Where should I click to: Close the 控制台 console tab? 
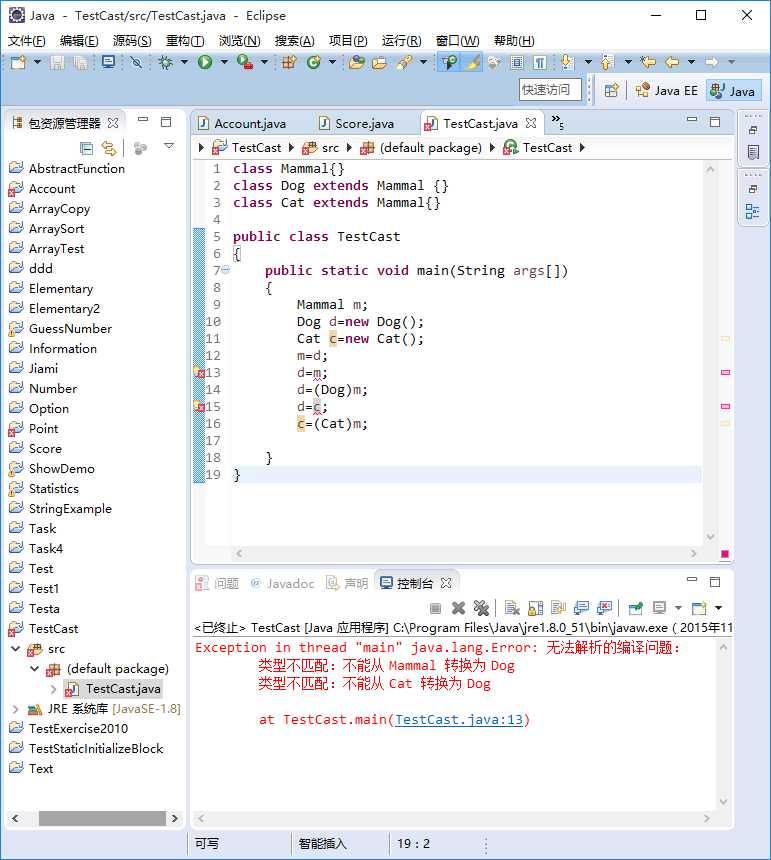(x=446, y=583)
